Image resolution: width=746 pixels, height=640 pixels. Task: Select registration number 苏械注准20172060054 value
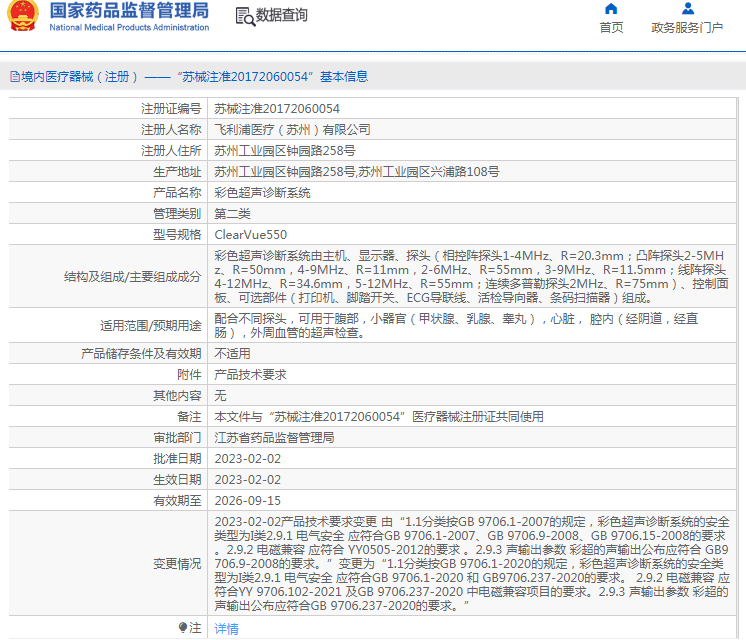pos(277,109)
